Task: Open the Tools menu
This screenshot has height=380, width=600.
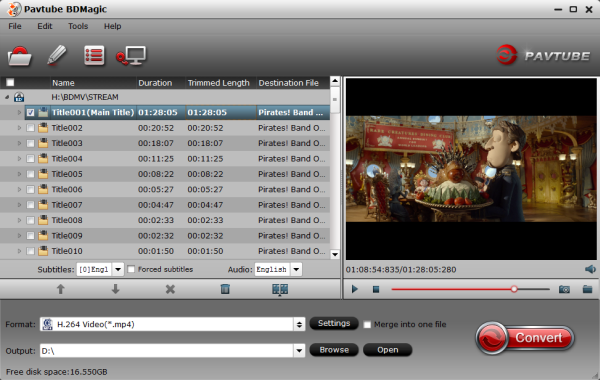Action: point(78,26)
